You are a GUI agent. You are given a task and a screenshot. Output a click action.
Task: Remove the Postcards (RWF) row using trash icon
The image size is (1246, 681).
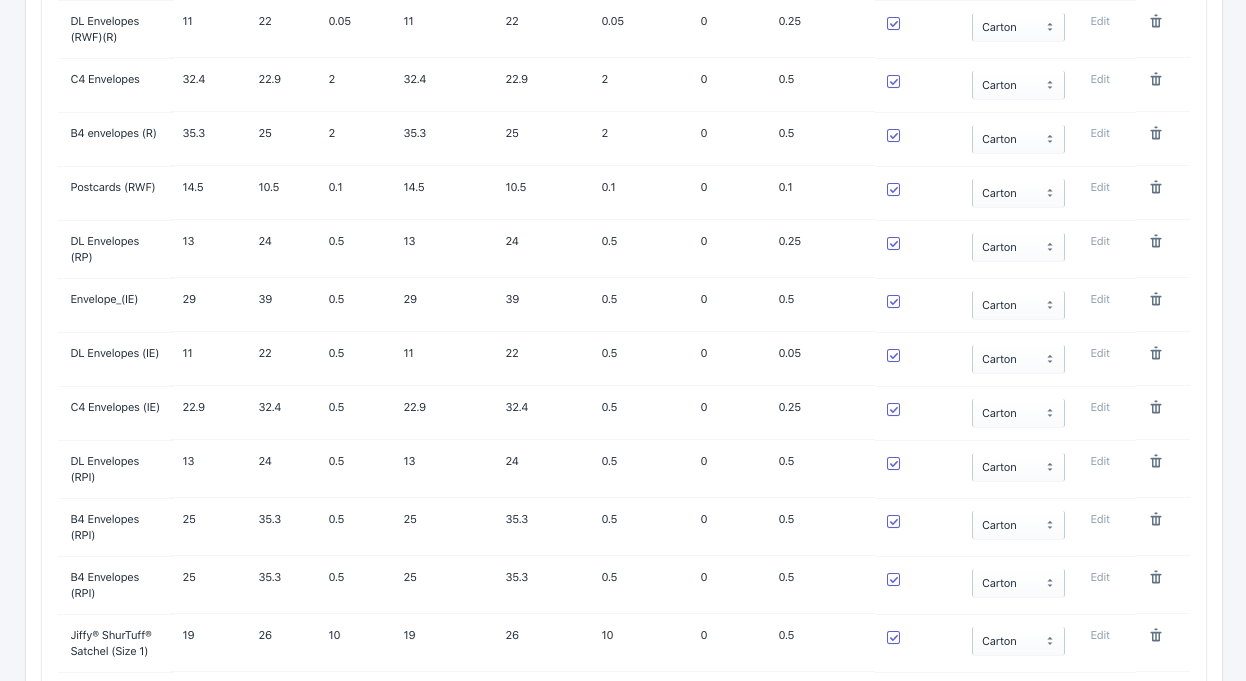click(x=1155, y=187)
